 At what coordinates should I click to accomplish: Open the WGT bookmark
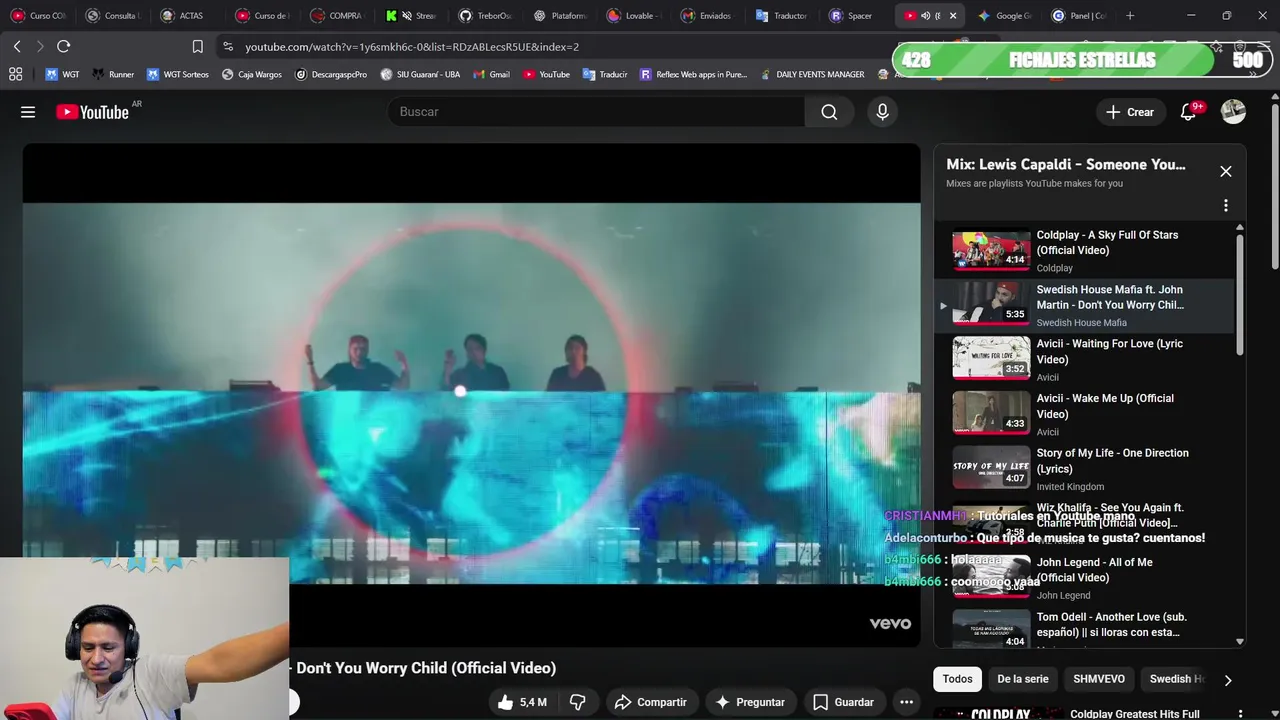click(x=62, y=74)
